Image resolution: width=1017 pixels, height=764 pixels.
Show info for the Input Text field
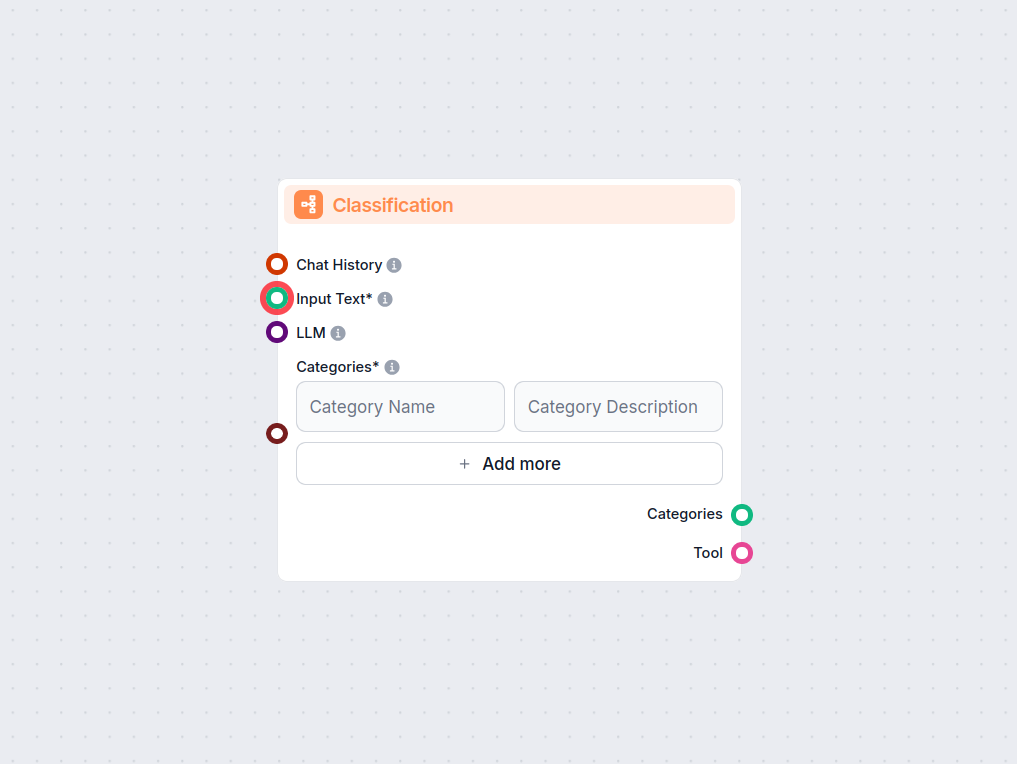(385, 299)
